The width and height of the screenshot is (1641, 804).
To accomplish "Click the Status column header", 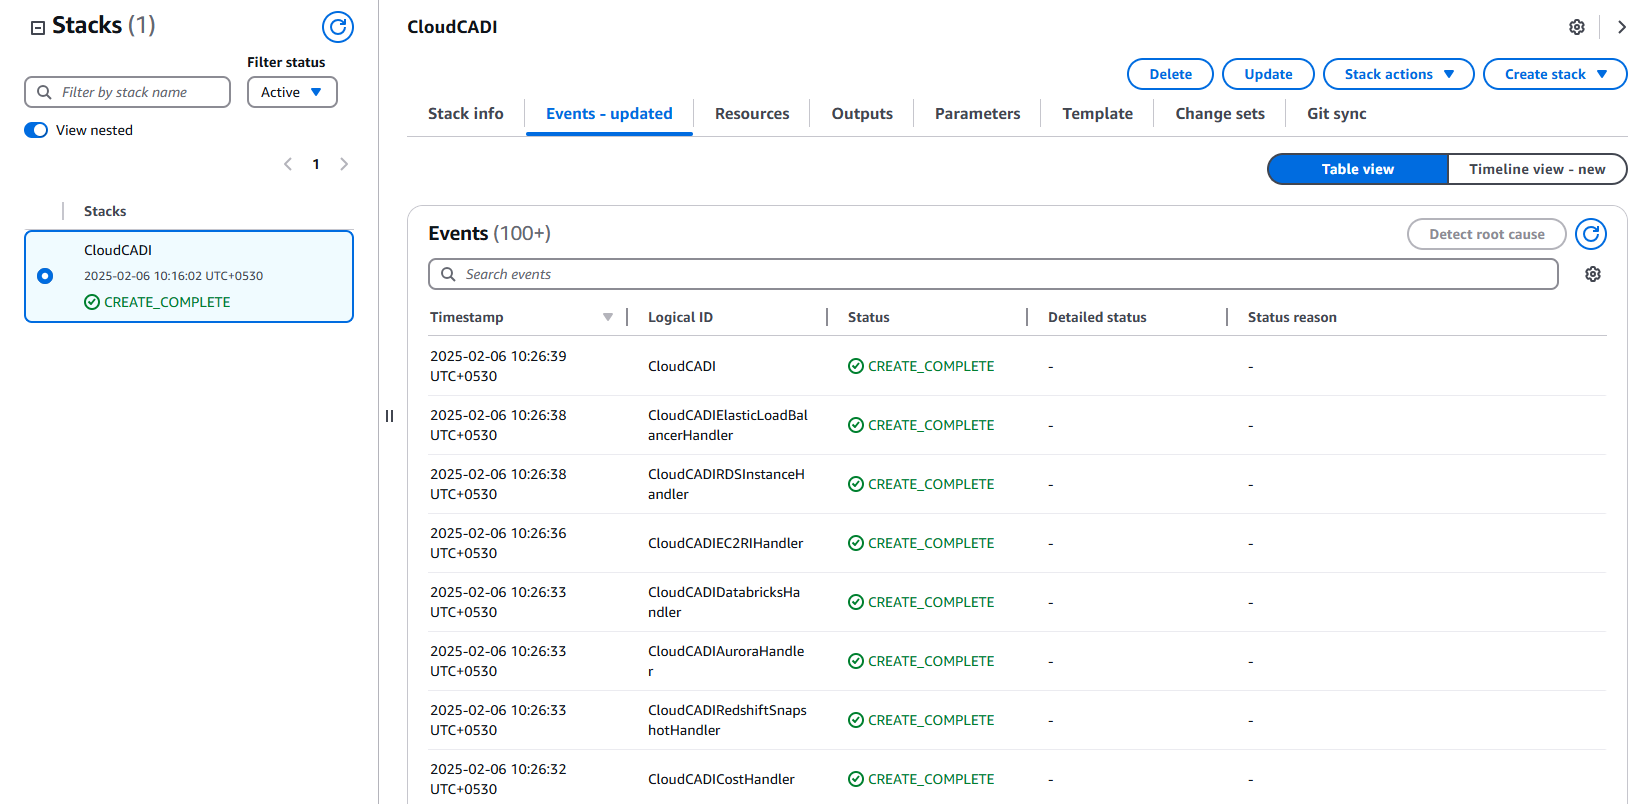I will click(x=868, y=317).
